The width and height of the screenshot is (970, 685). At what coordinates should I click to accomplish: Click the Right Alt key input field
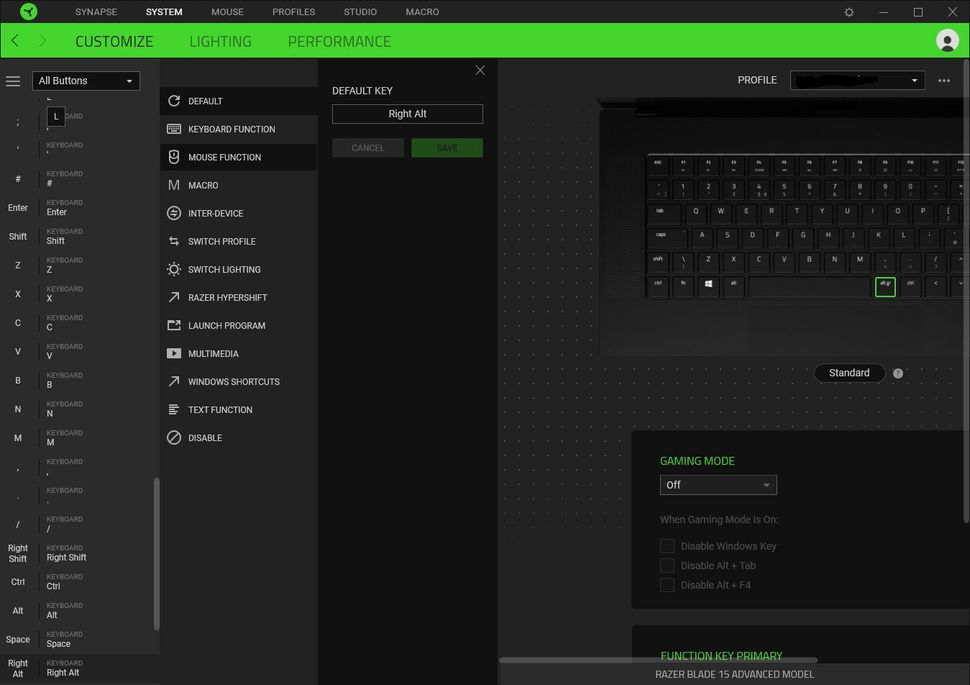407,113
